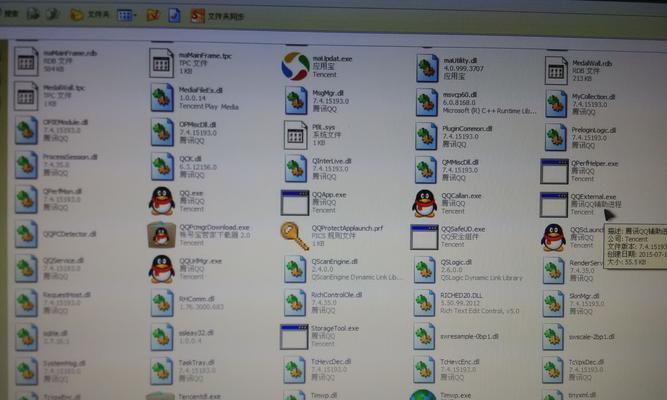Image resolution: width=667 pixels, height=400 pixels.
Task: Click the PreloginLogic.dll file name
Action: [594, 130]
